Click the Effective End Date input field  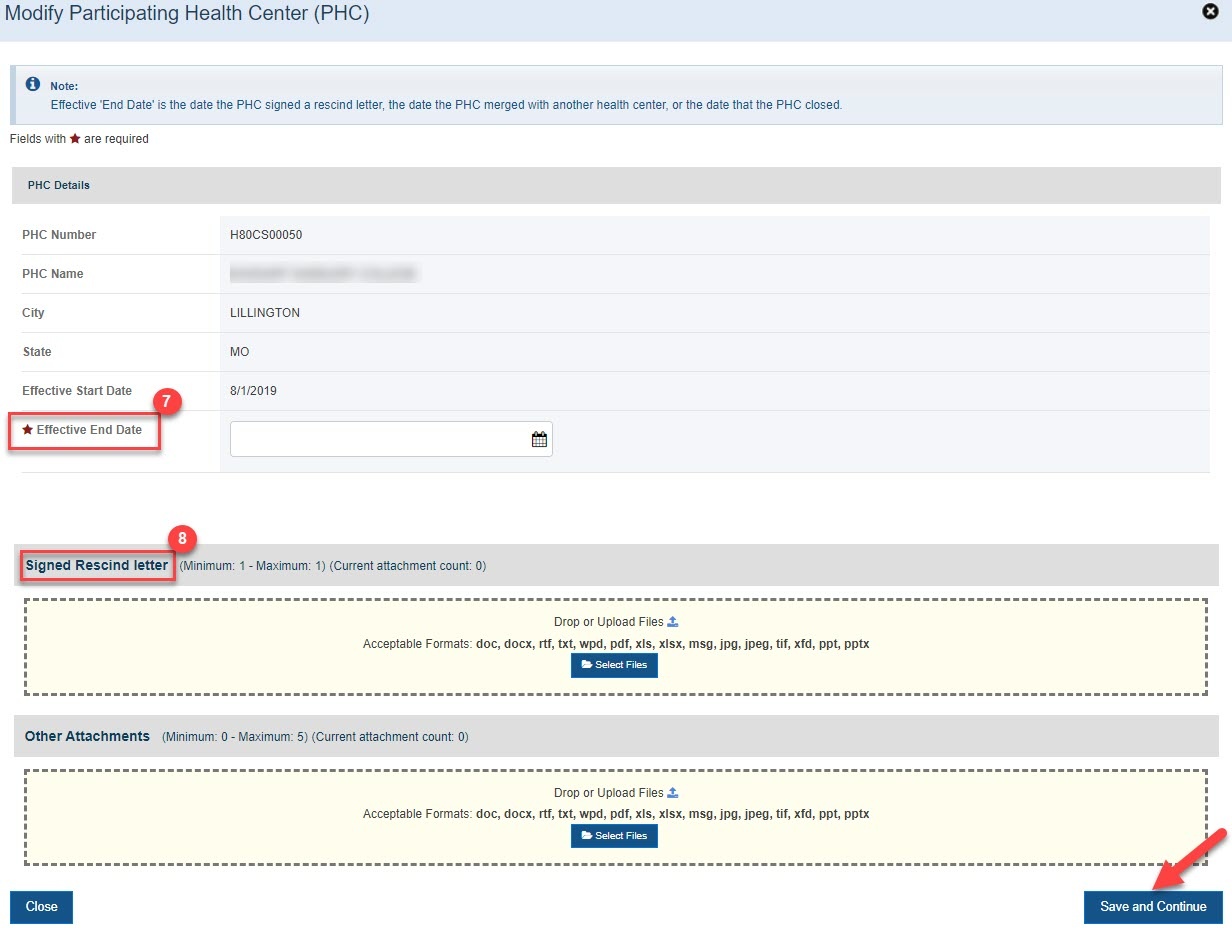391,439
